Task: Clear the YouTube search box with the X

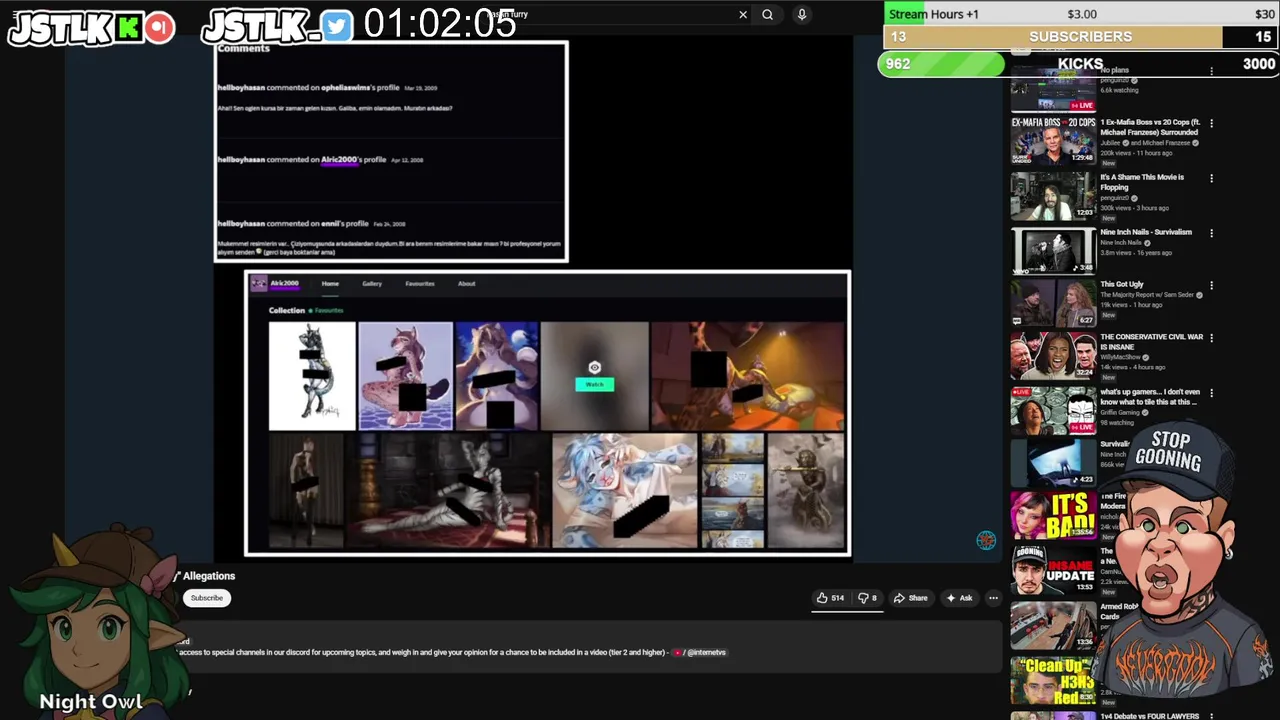Action: pos(743,15)
